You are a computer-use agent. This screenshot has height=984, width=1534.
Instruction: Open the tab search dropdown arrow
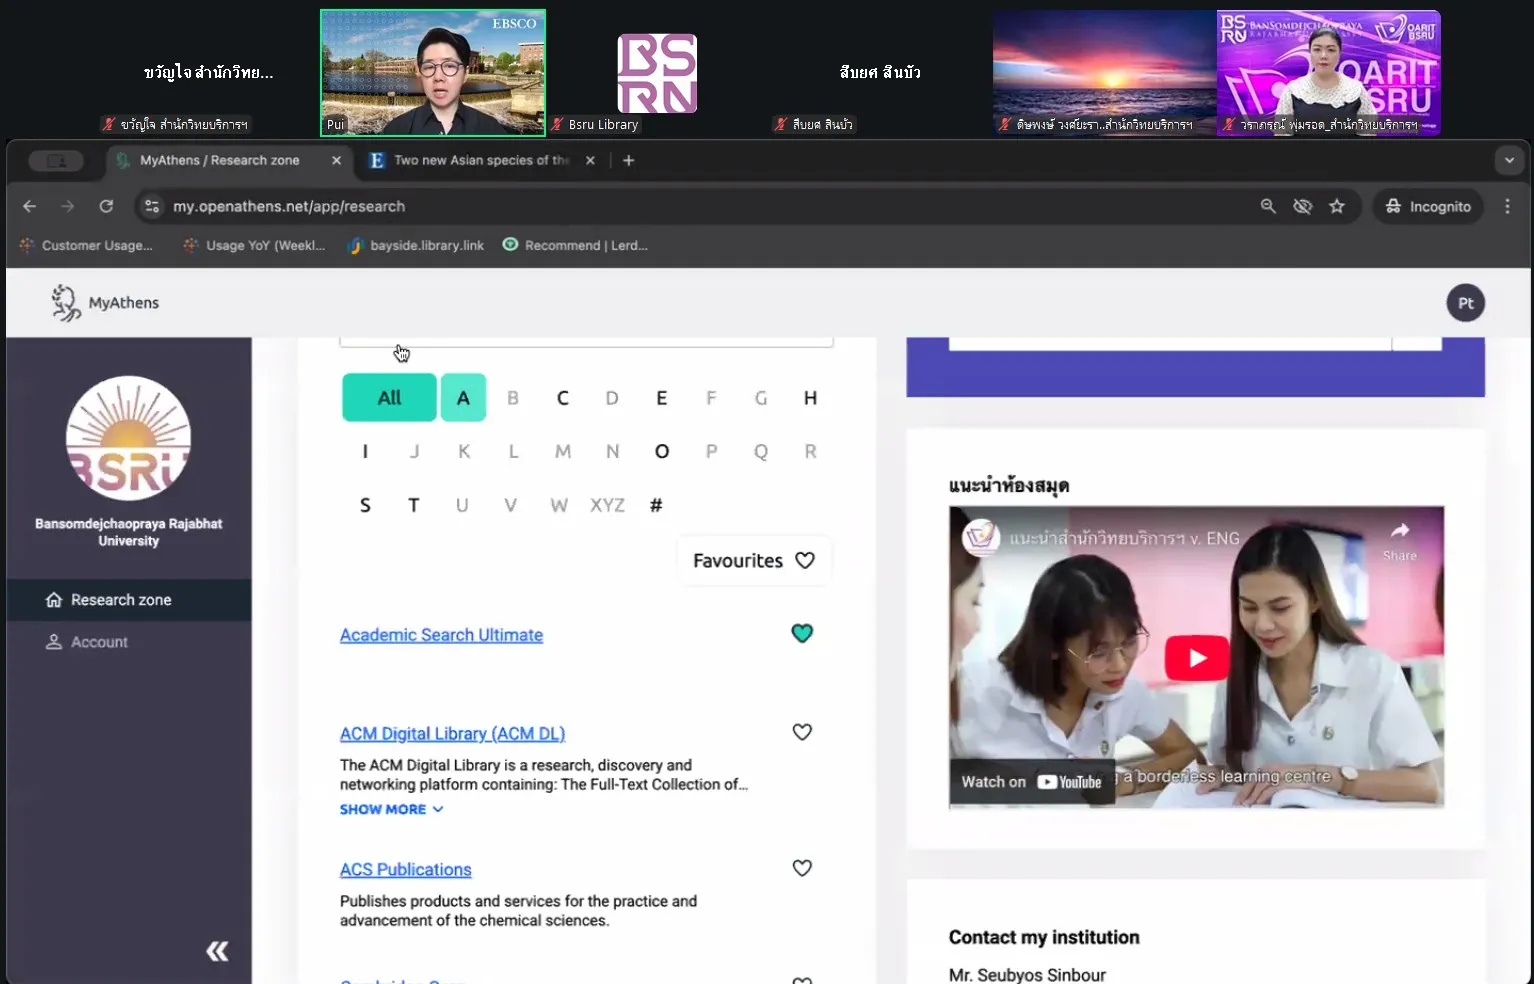pyautogui.click(x=1509, y=160)
